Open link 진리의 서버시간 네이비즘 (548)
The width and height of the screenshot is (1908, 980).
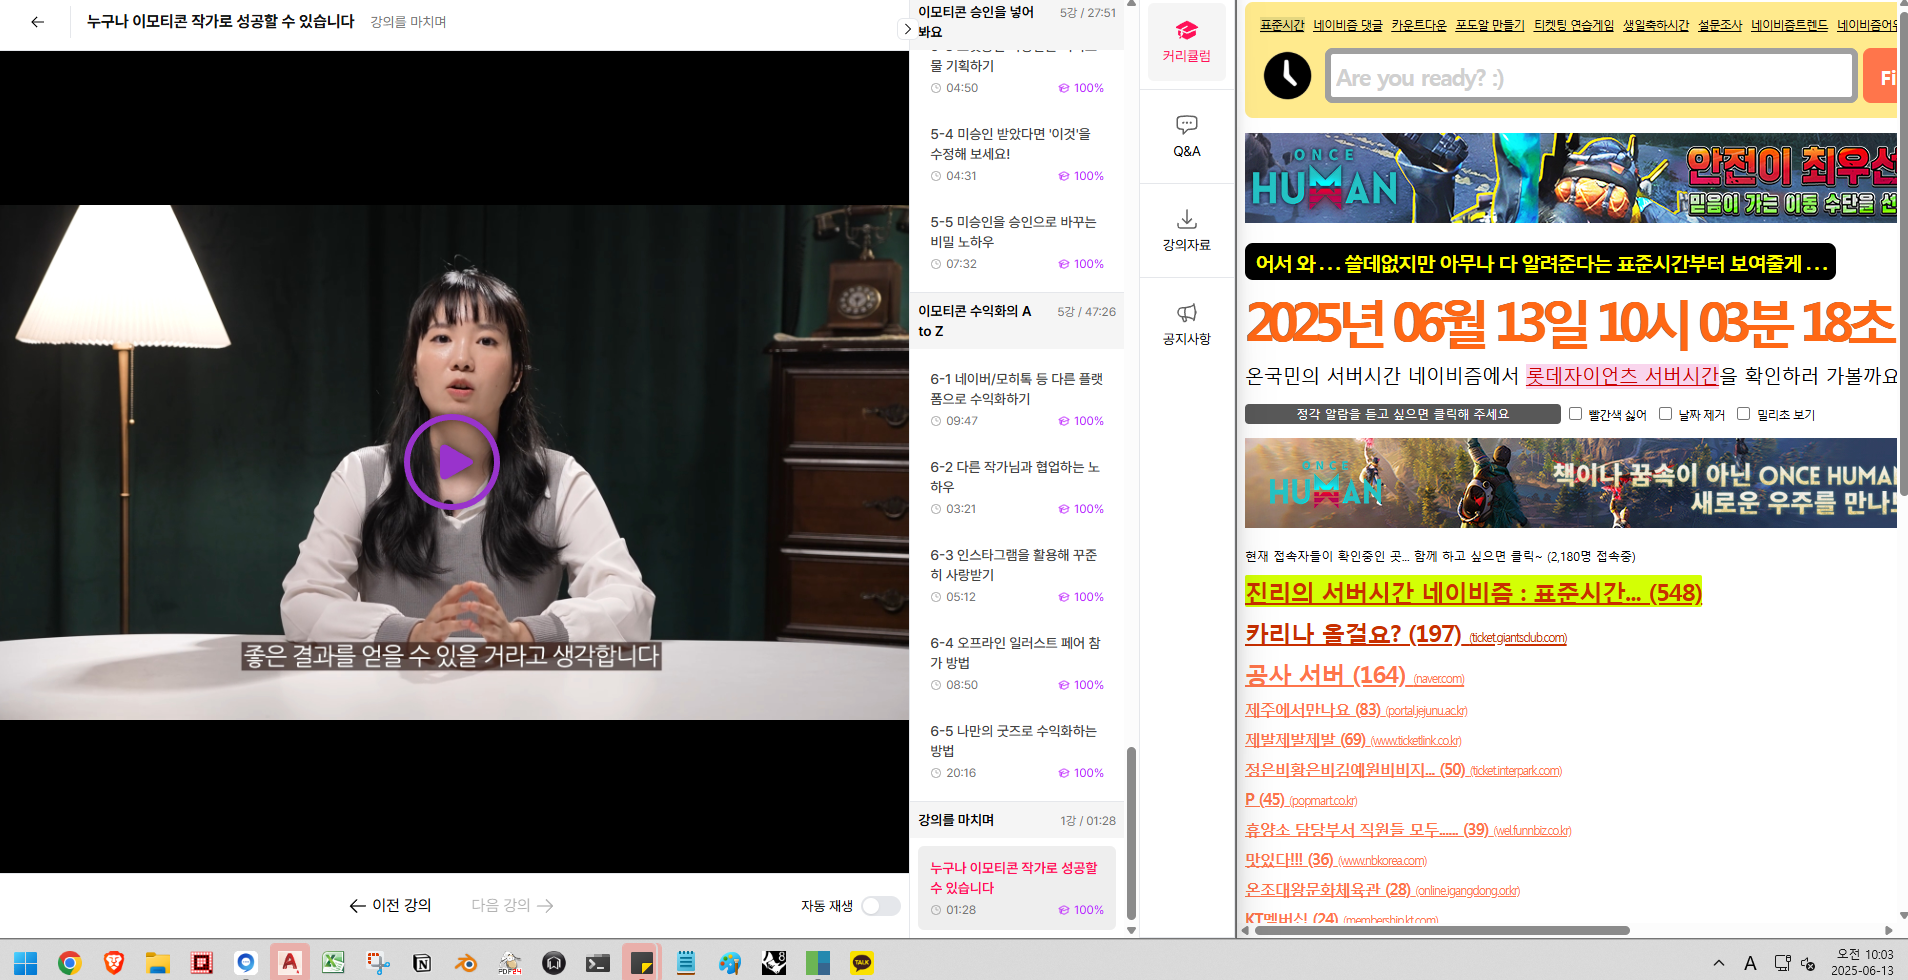click(1473, 592)
